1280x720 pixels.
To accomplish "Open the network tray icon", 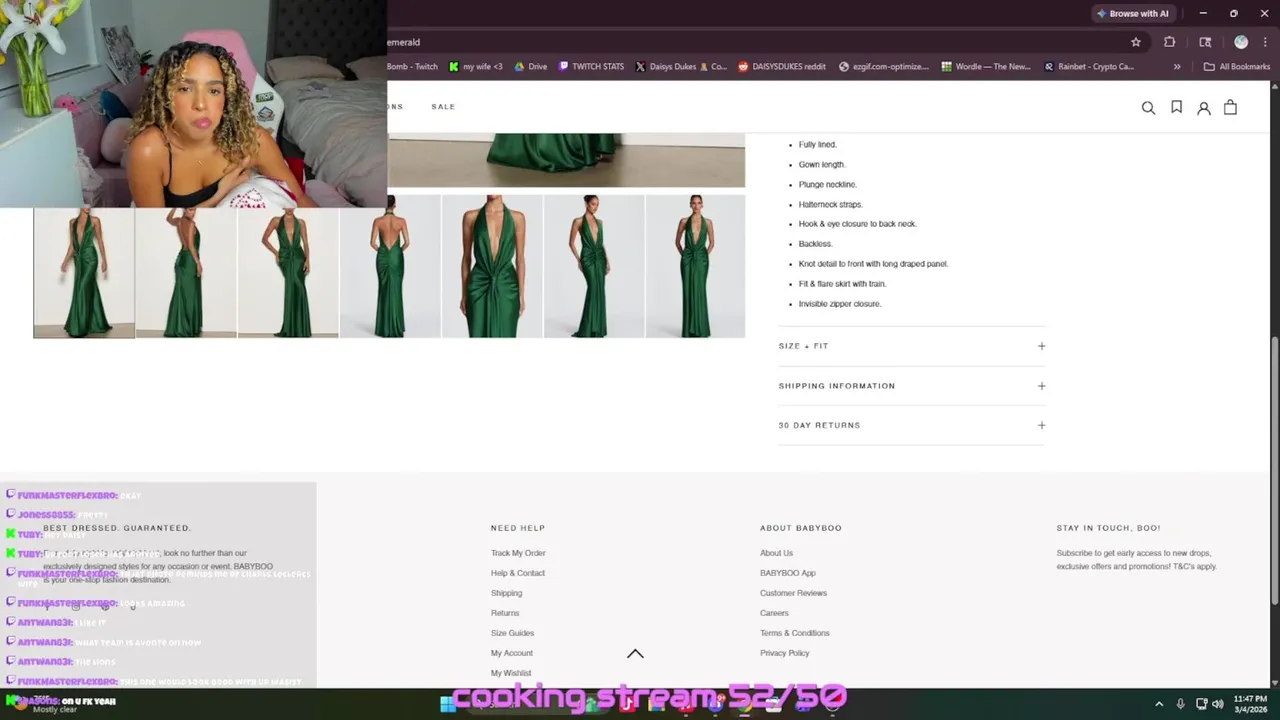I will [x=1201, y=704].
